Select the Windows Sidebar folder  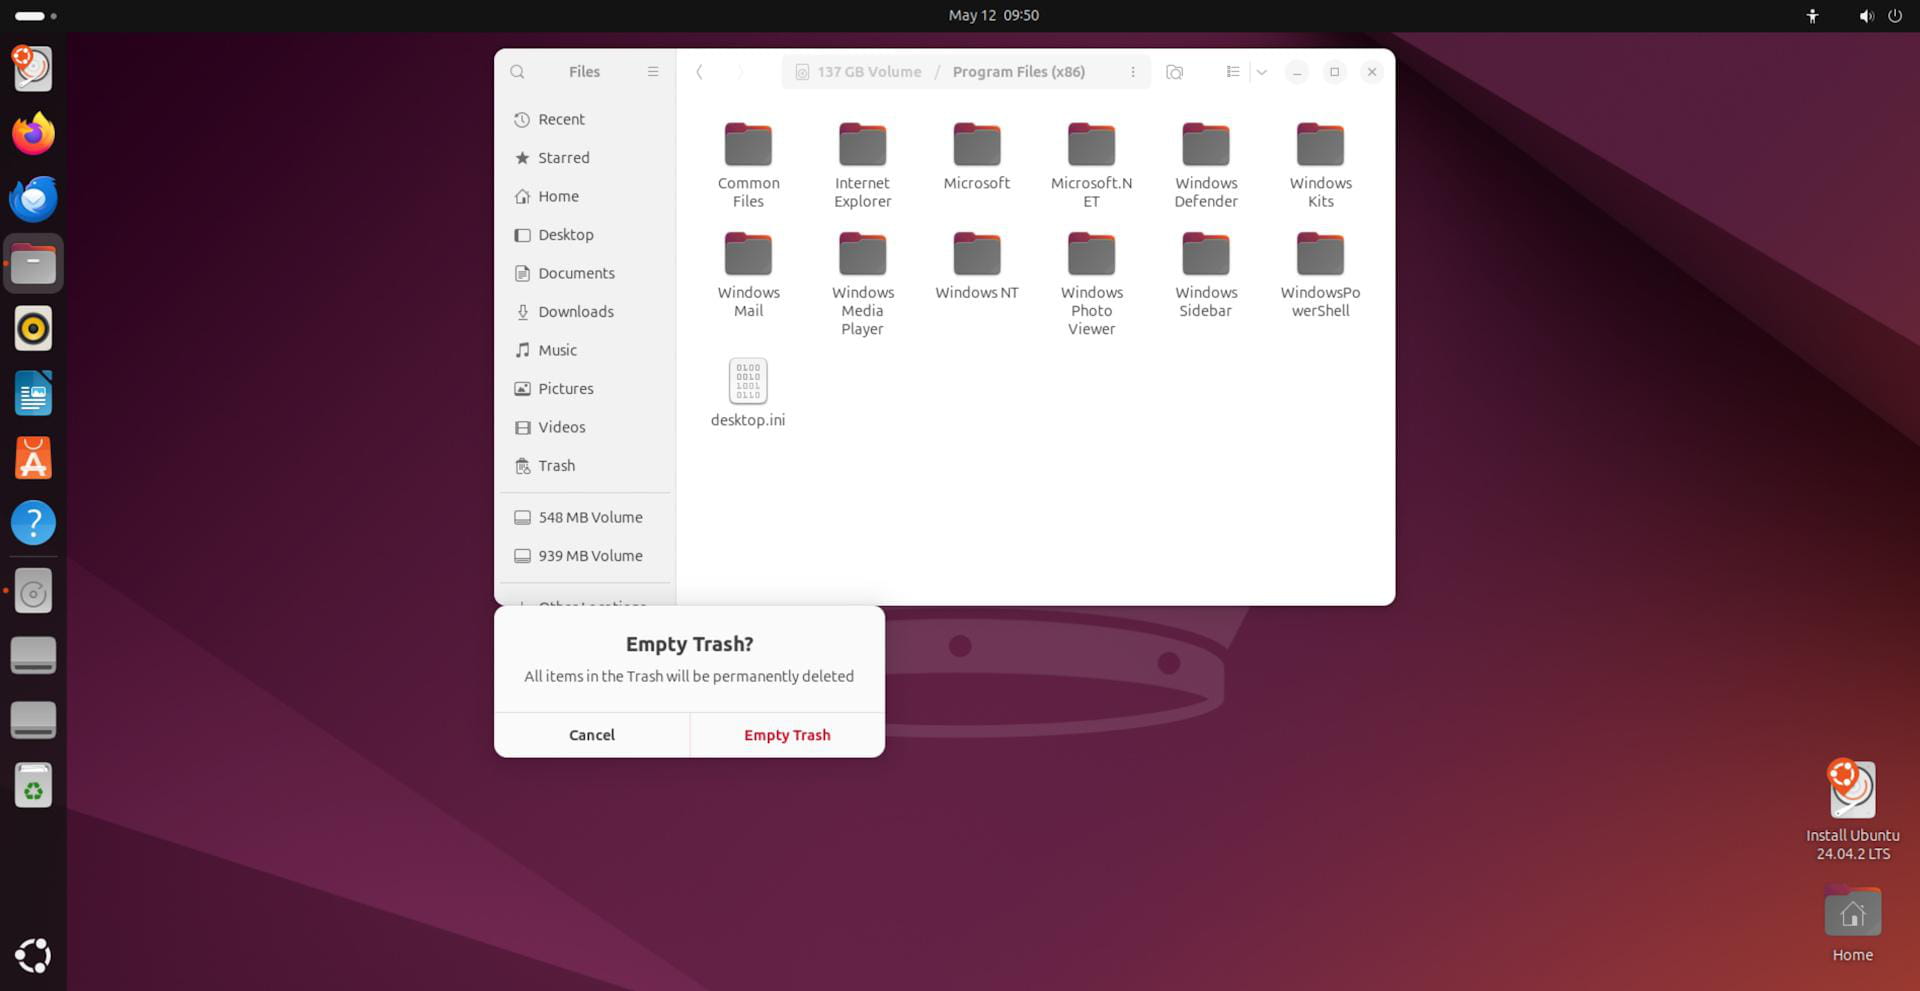(1206, 275)
